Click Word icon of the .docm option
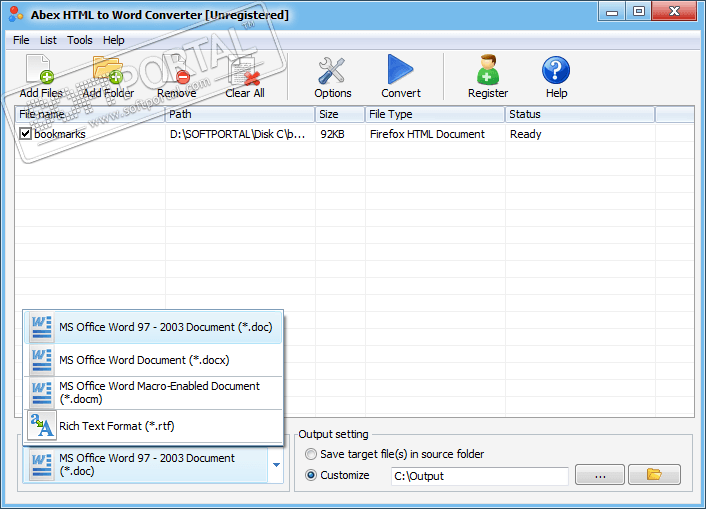 pos(41,393)
